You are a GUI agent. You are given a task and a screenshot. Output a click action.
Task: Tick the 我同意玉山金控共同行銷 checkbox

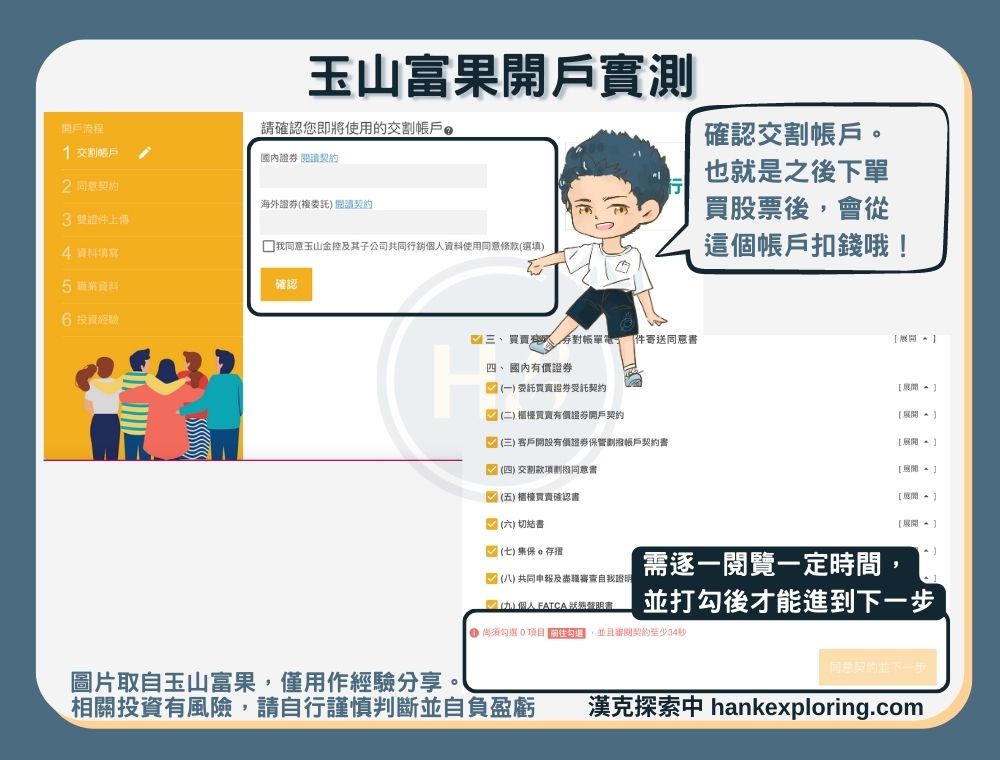[268, 246]
